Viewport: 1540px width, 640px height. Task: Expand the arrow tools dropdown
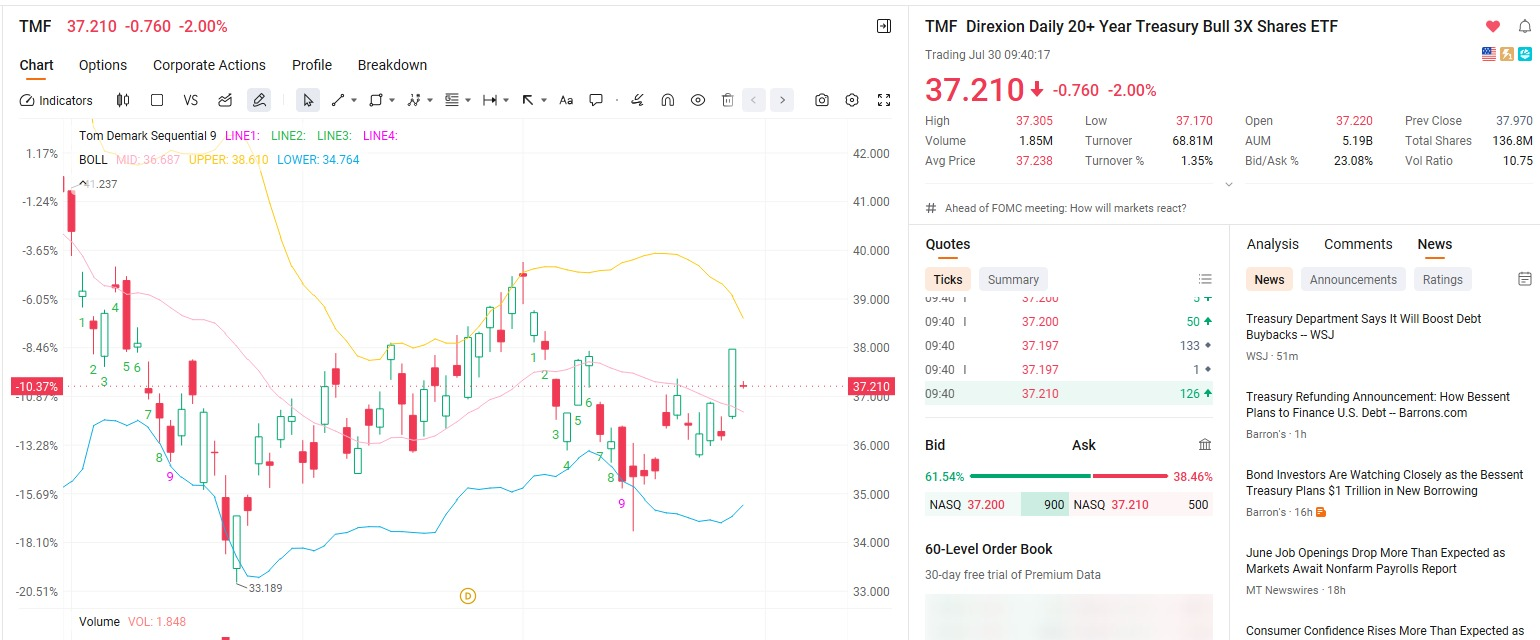coord(544,100)
